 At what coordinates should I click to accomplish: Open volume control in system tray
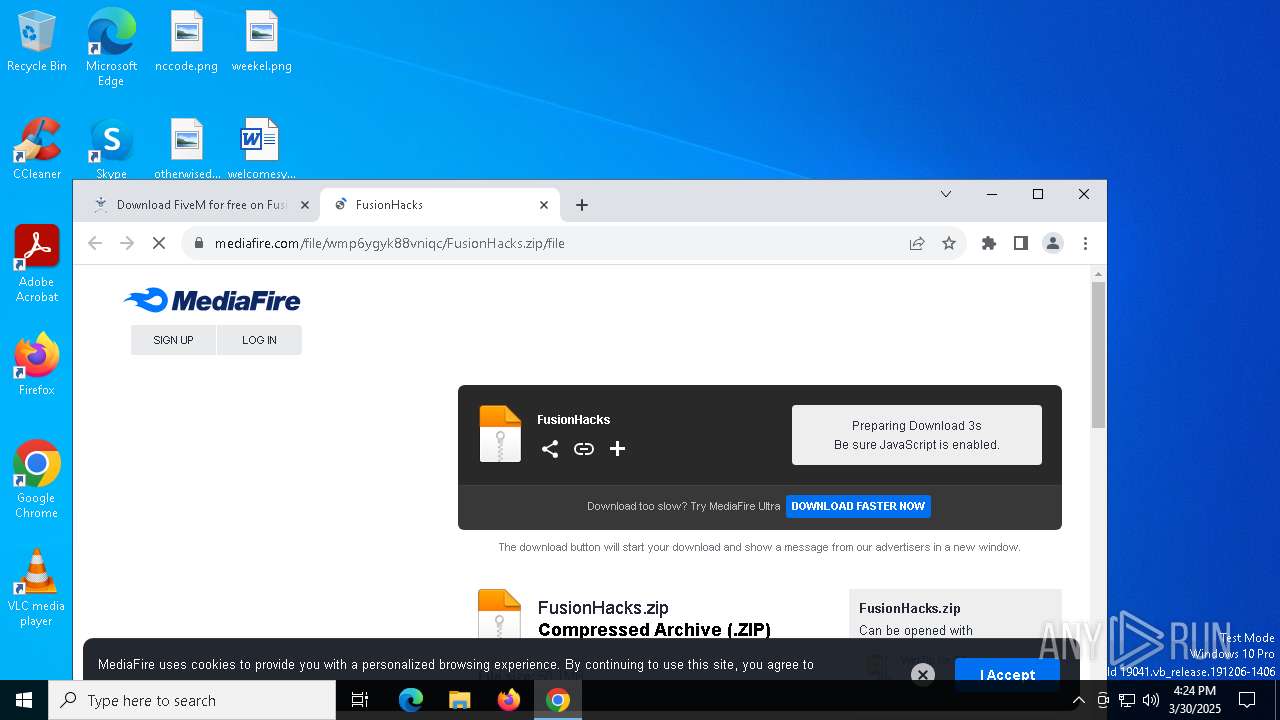click(x=1150, y=701)
